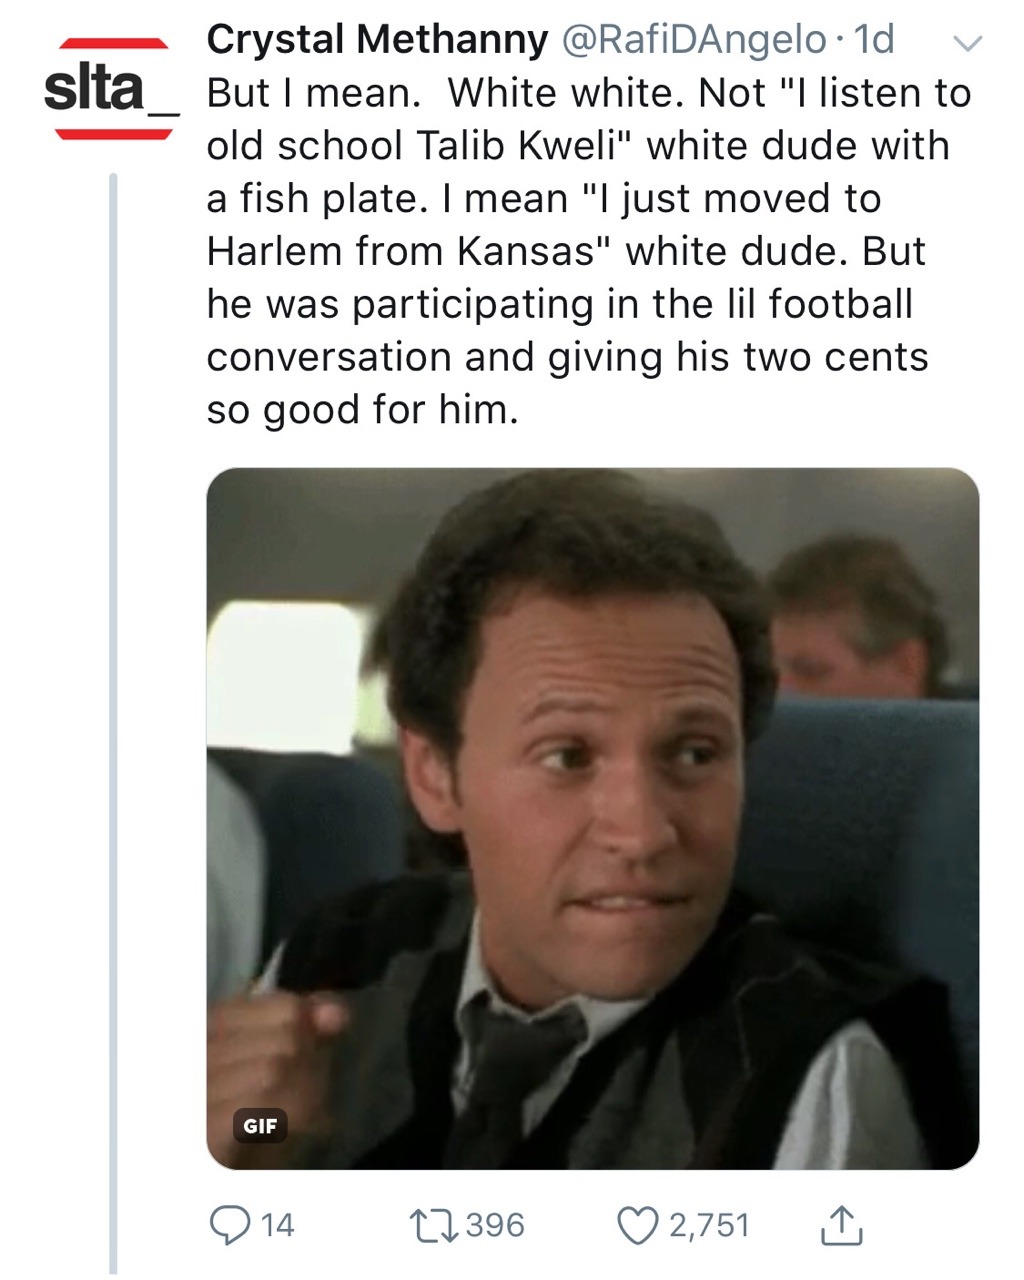Click the "so good for him." last line

[362, 410]
